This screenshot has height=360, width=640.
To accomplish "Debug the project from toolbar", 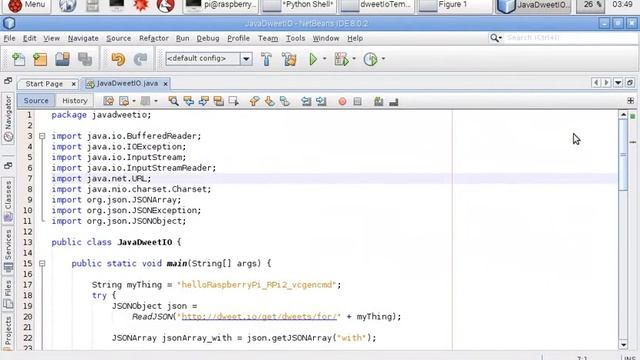I will 342,59.
